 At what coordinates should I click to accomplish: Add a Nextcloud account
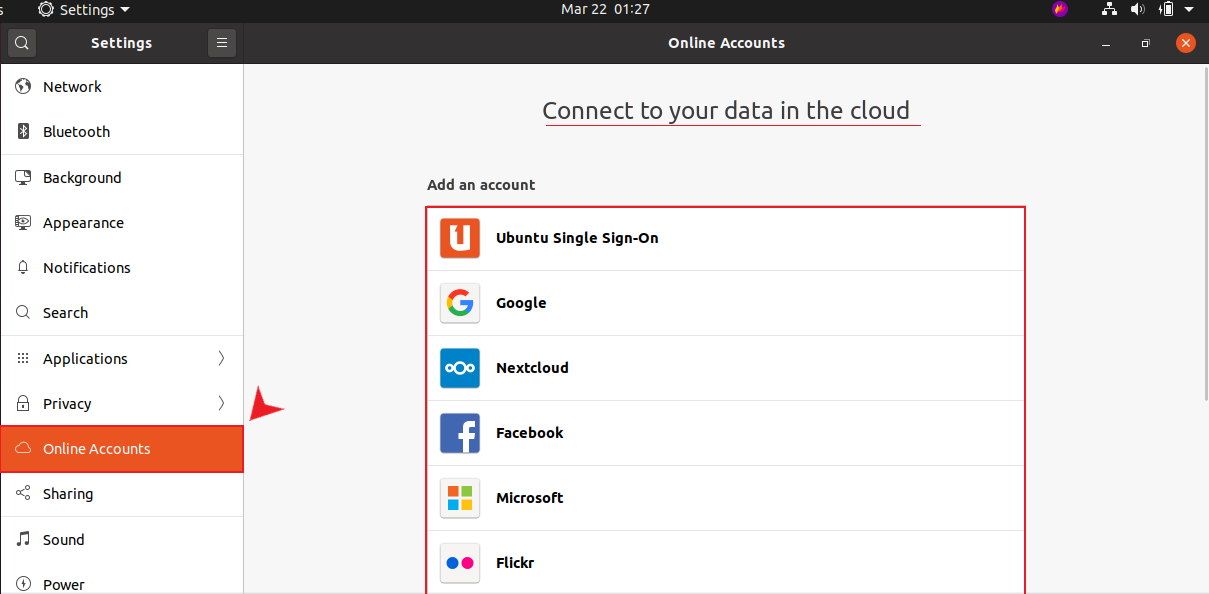pos(726,368)
